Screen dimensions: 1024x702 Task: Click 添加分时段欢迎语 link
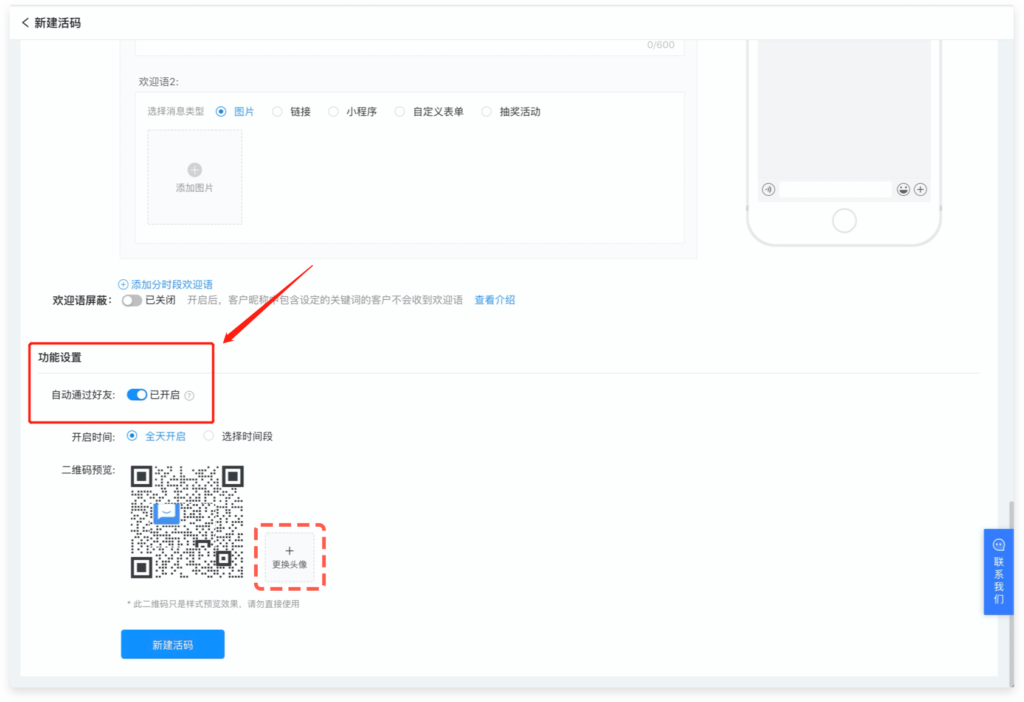coord(172,285)
